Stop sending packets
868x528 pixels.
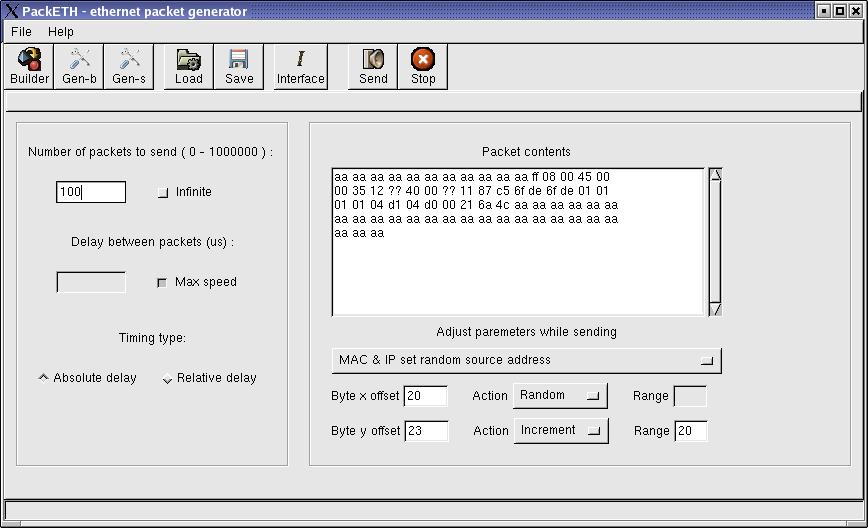[x=423, y=66]
